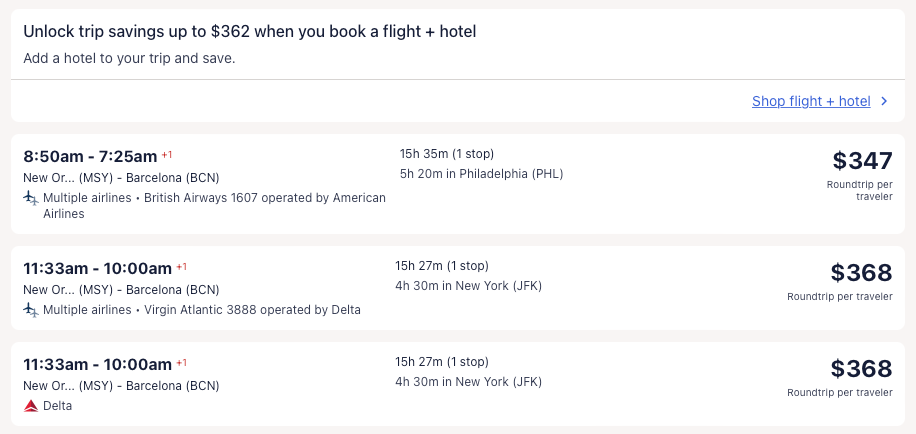The height and width of the screenshot is (434, 916).
Task: Click multiple airlines icon on Virgin Atlantic flight
Action: 31,310
